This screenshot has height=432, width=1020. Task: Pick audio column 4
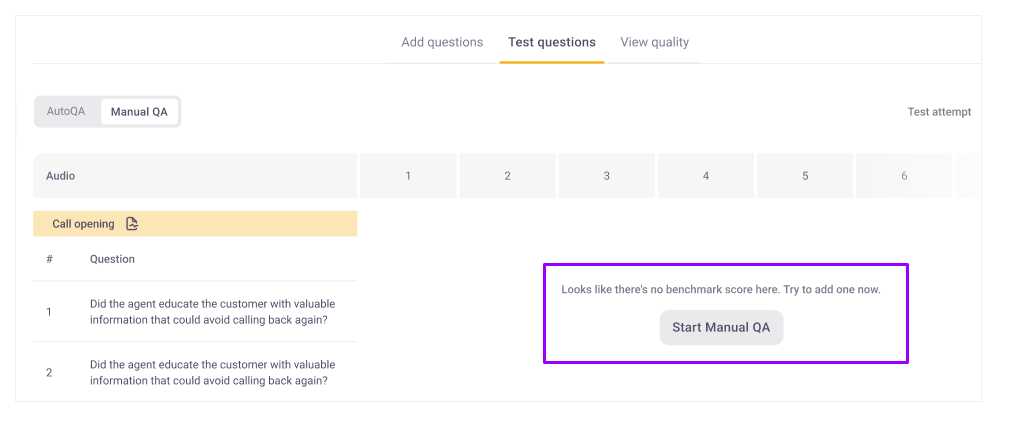(706, 176)
